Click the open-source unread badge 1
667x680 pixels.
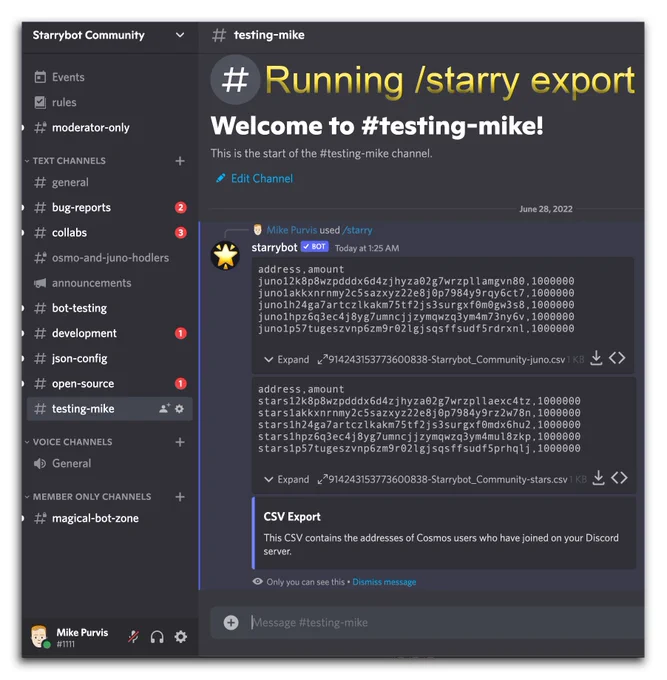click(181, 383)
